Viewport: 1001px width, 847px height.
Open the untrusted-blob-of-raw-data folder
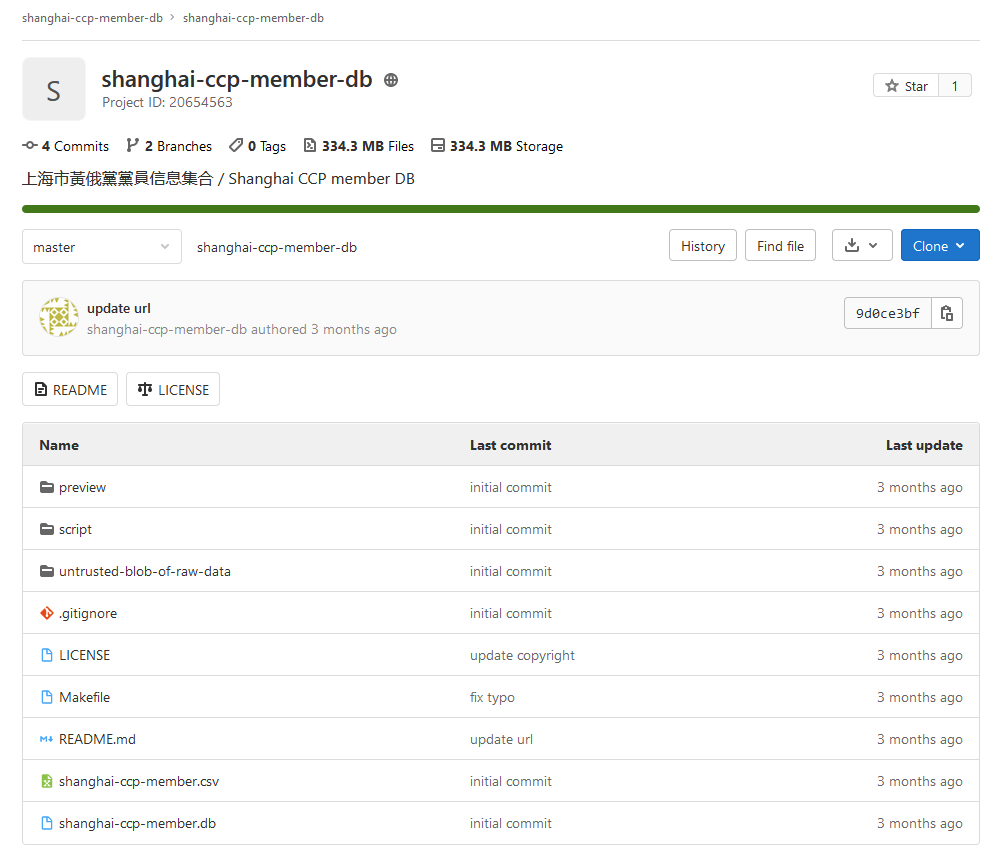point(145,571)
